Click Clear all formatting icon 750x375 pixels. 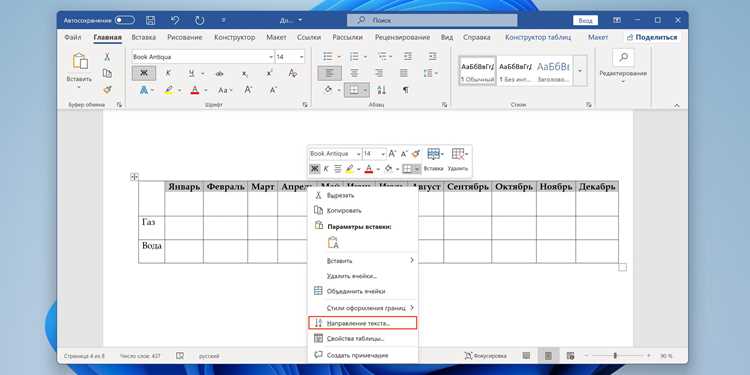point(293,73)
